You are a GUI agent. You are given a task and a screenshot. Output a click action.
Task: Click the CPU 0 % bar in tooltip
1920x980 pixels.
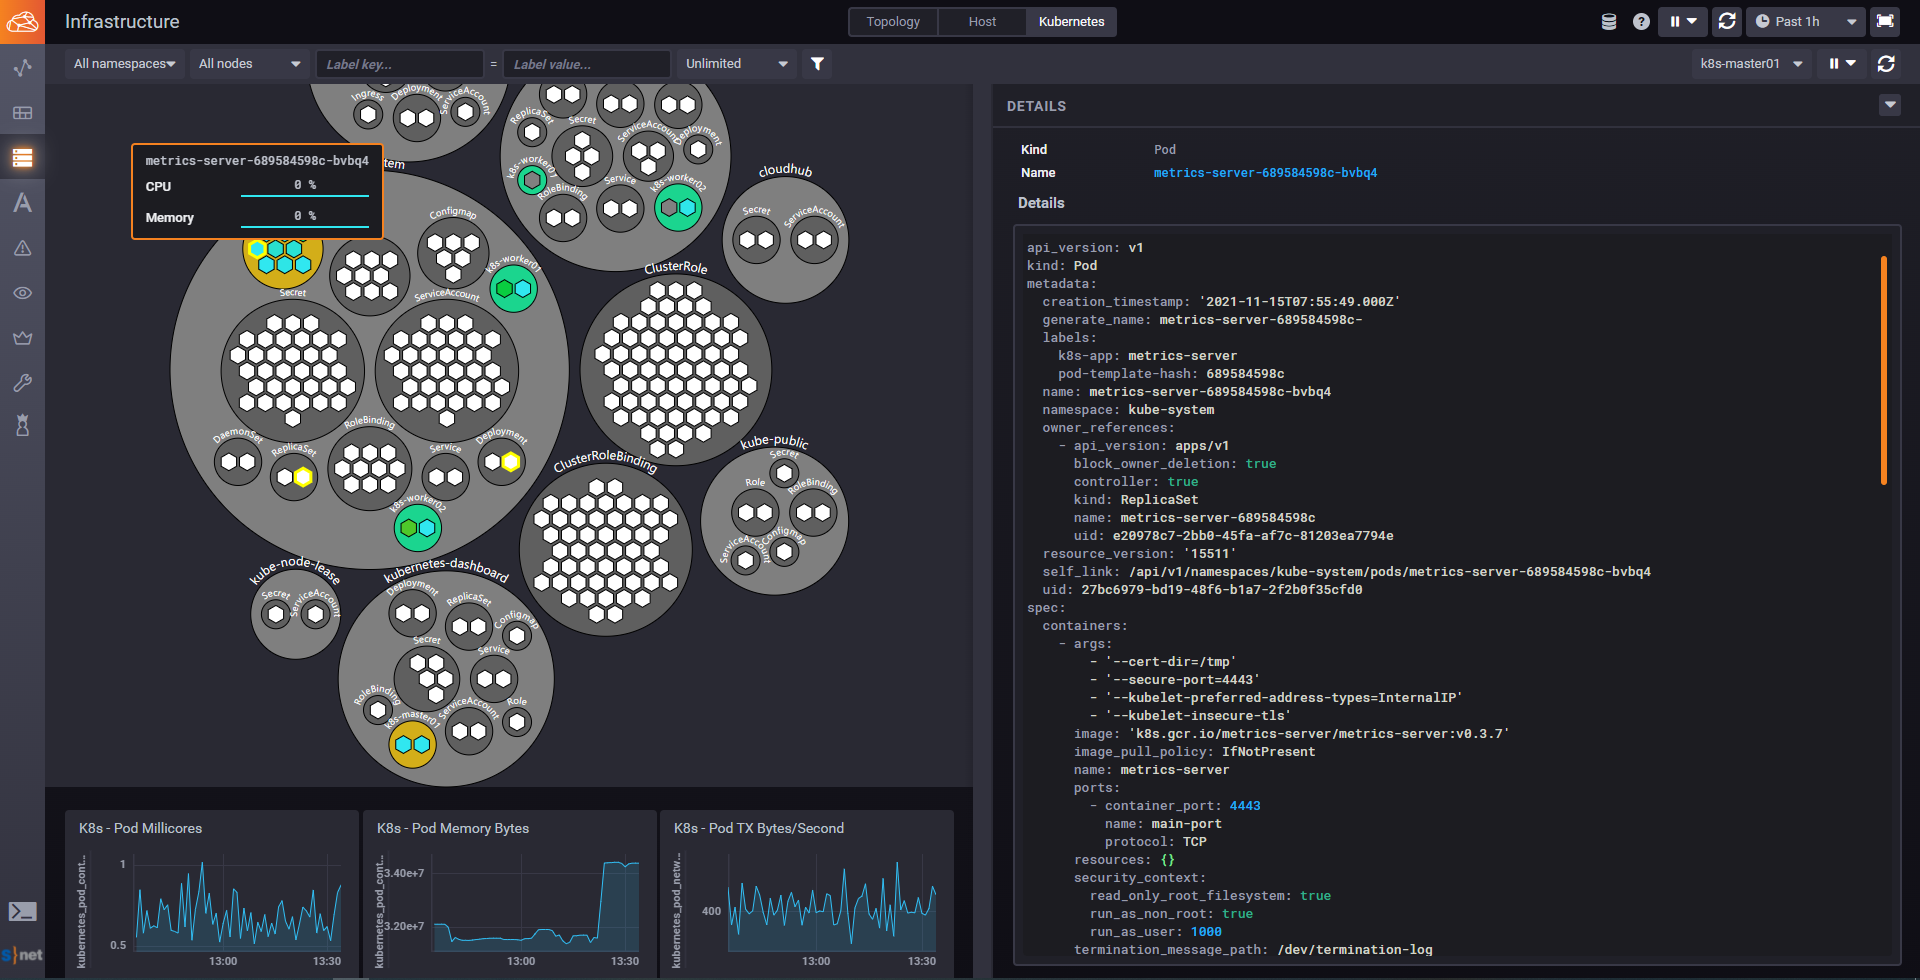[305, 187]
